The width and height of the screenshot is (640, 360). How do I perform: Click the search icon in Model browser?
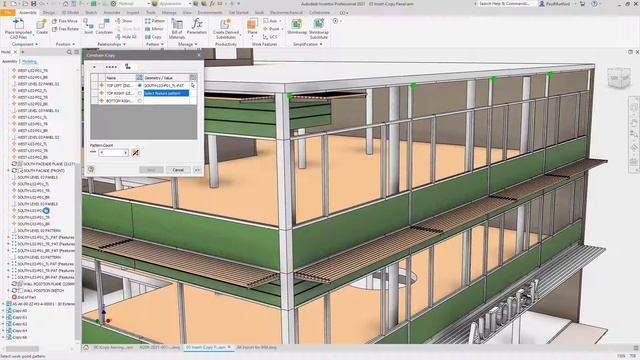[69, 52]
